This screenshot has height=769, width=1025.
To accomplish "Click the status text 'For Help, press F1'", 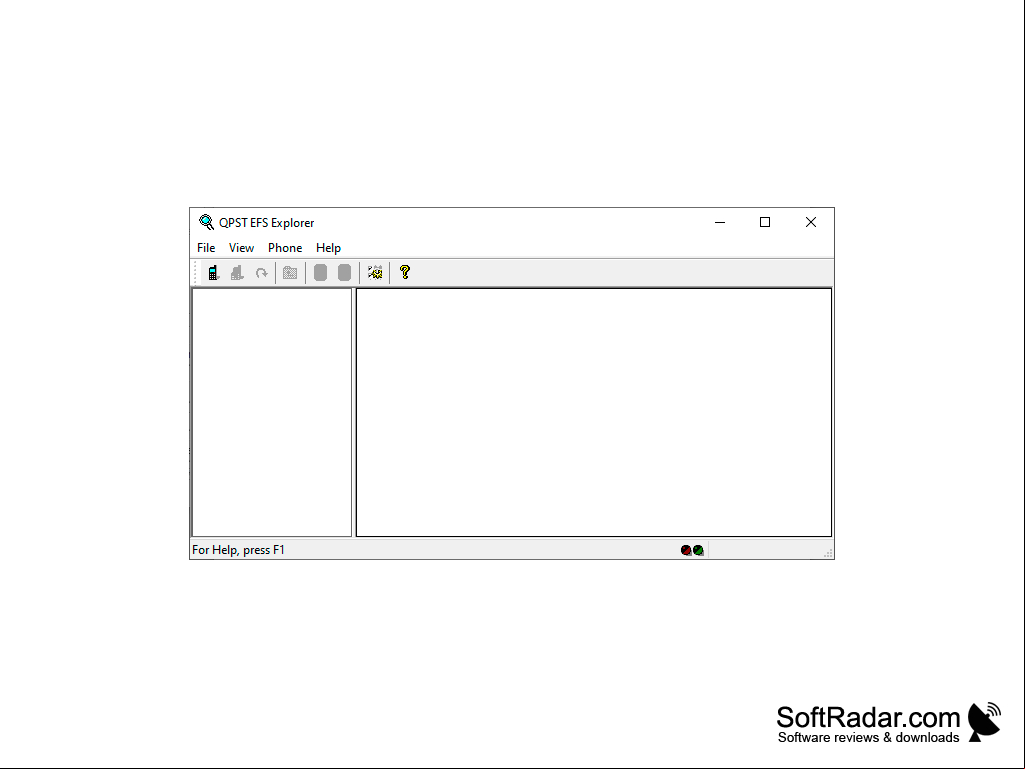I will tap(239, 550).
